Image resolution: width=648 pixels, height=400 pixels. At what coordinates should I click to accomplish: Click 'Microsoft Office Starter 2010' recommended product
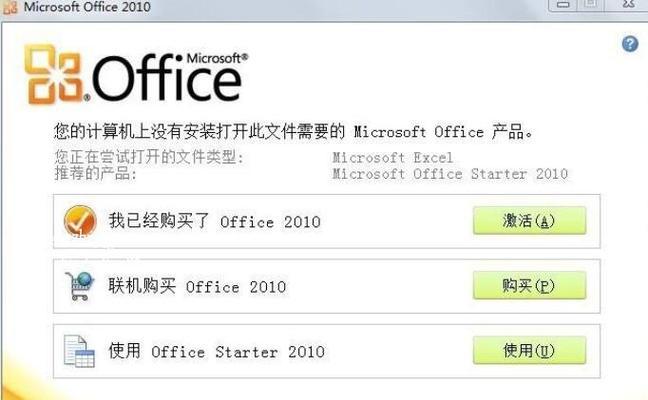pyautogui.click(x=450, y=174)
